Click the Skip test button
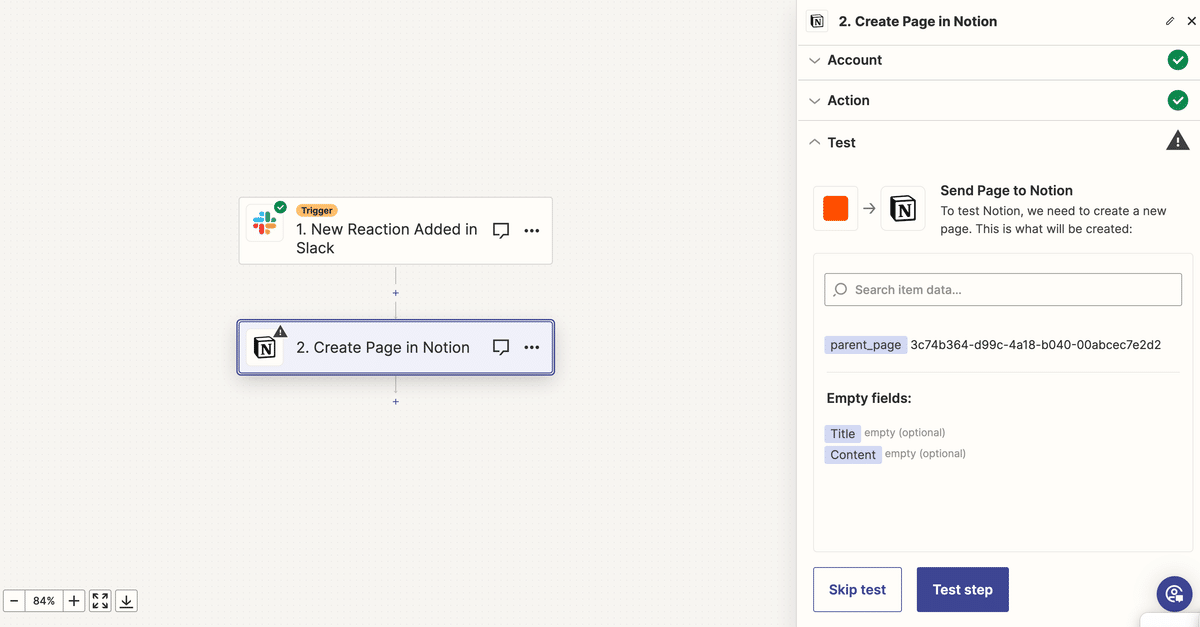 [857, 589]
